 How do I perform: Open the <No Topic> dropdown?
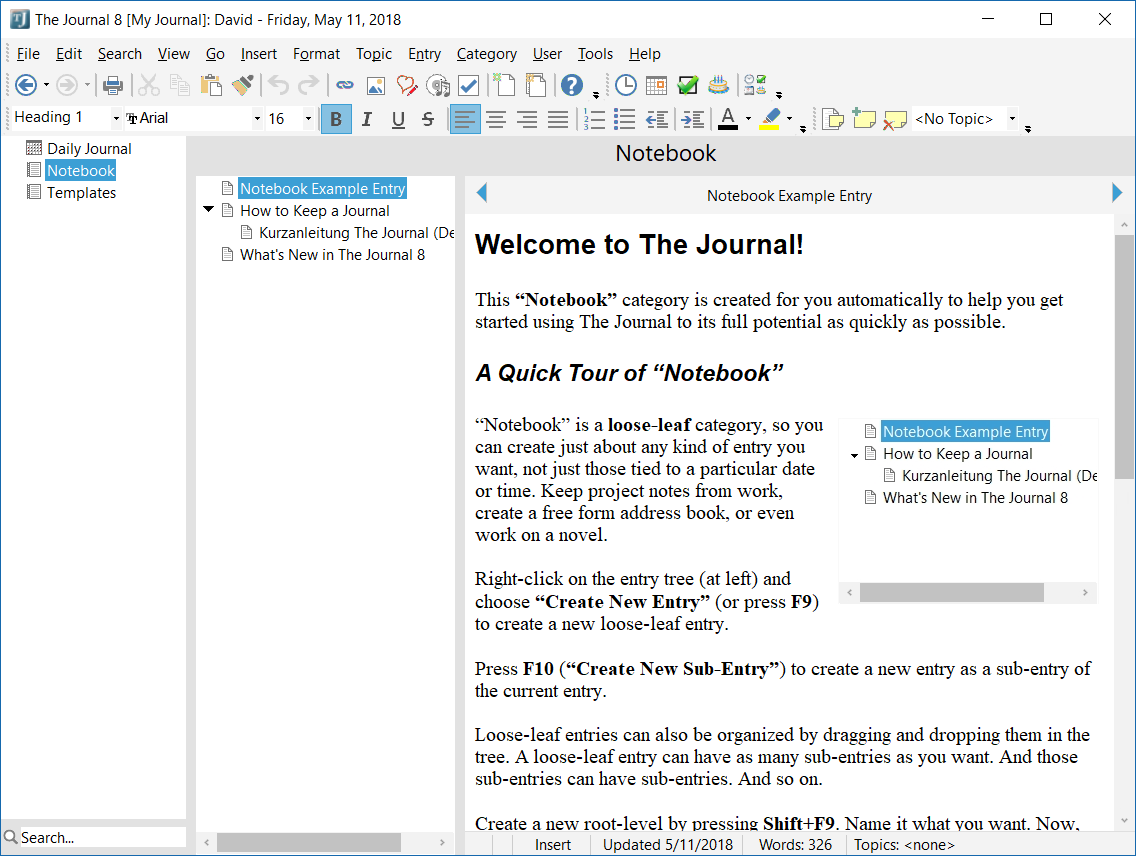point(1012,118)
